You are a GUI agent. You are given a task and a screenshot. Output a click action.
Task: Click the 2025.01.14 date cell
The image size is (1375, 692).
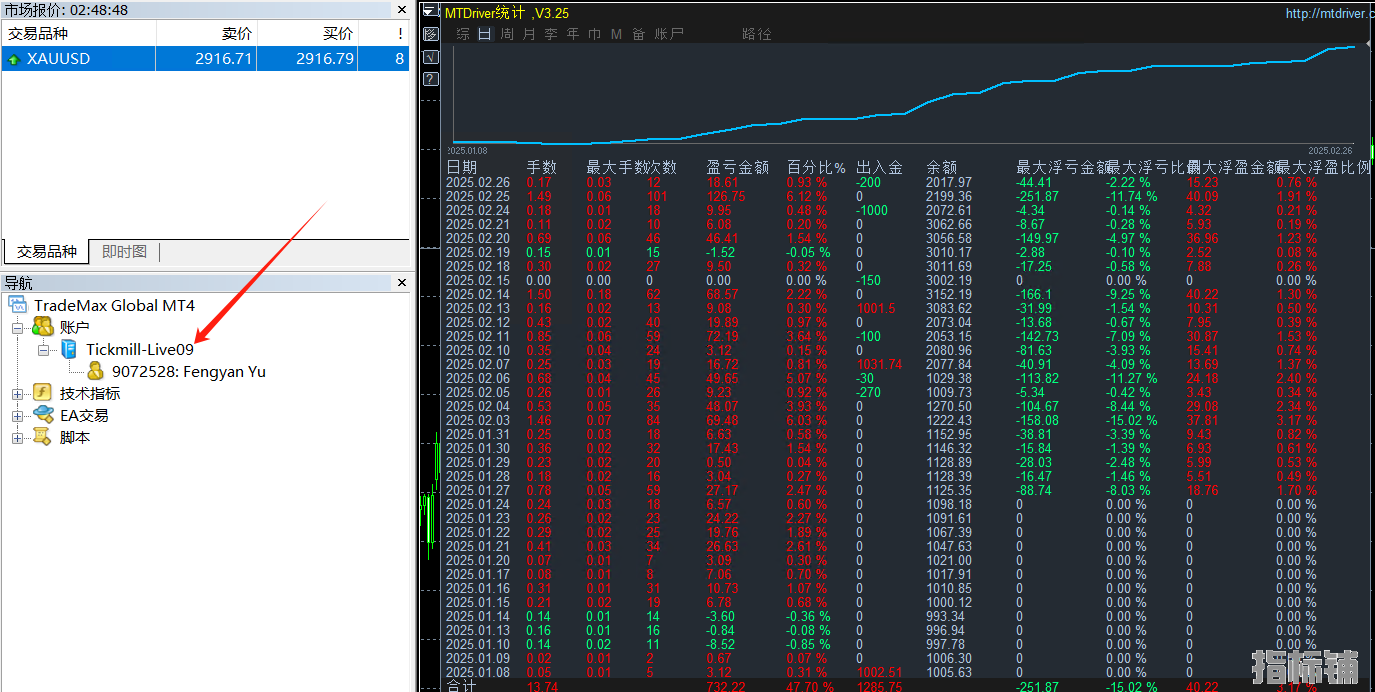478,617
